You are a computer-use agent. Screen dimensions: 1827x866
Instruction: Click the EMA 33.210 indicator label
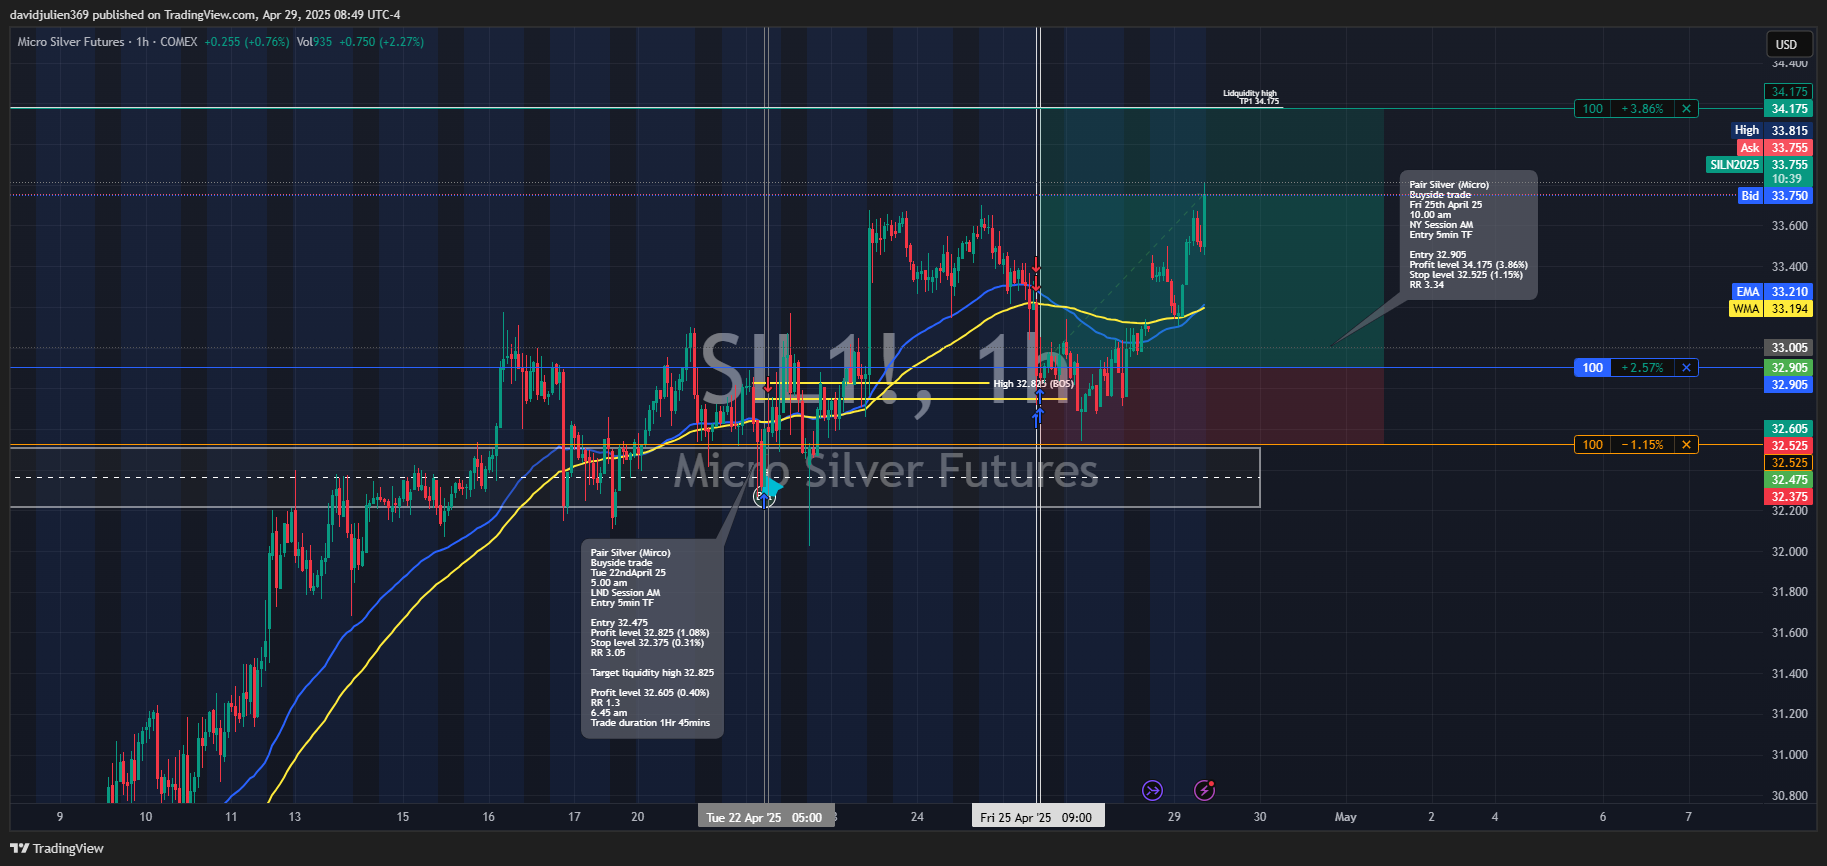[x=1771, y=292]
